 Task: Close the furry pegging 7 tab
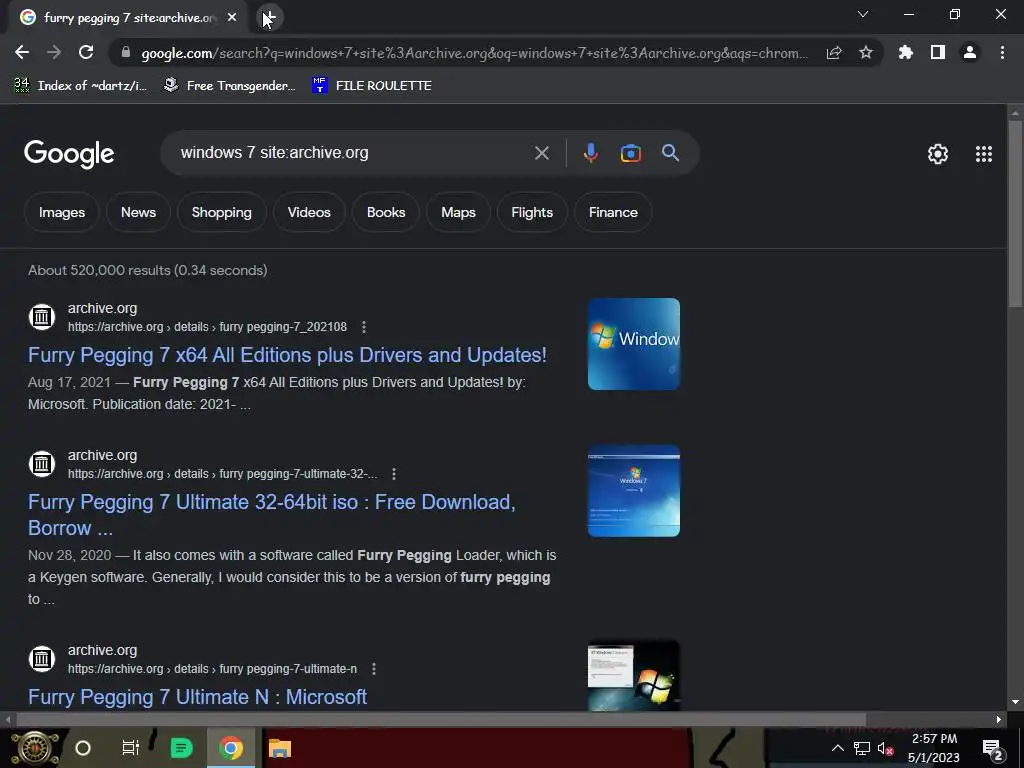pyautogui.click(x=232, y=18)
